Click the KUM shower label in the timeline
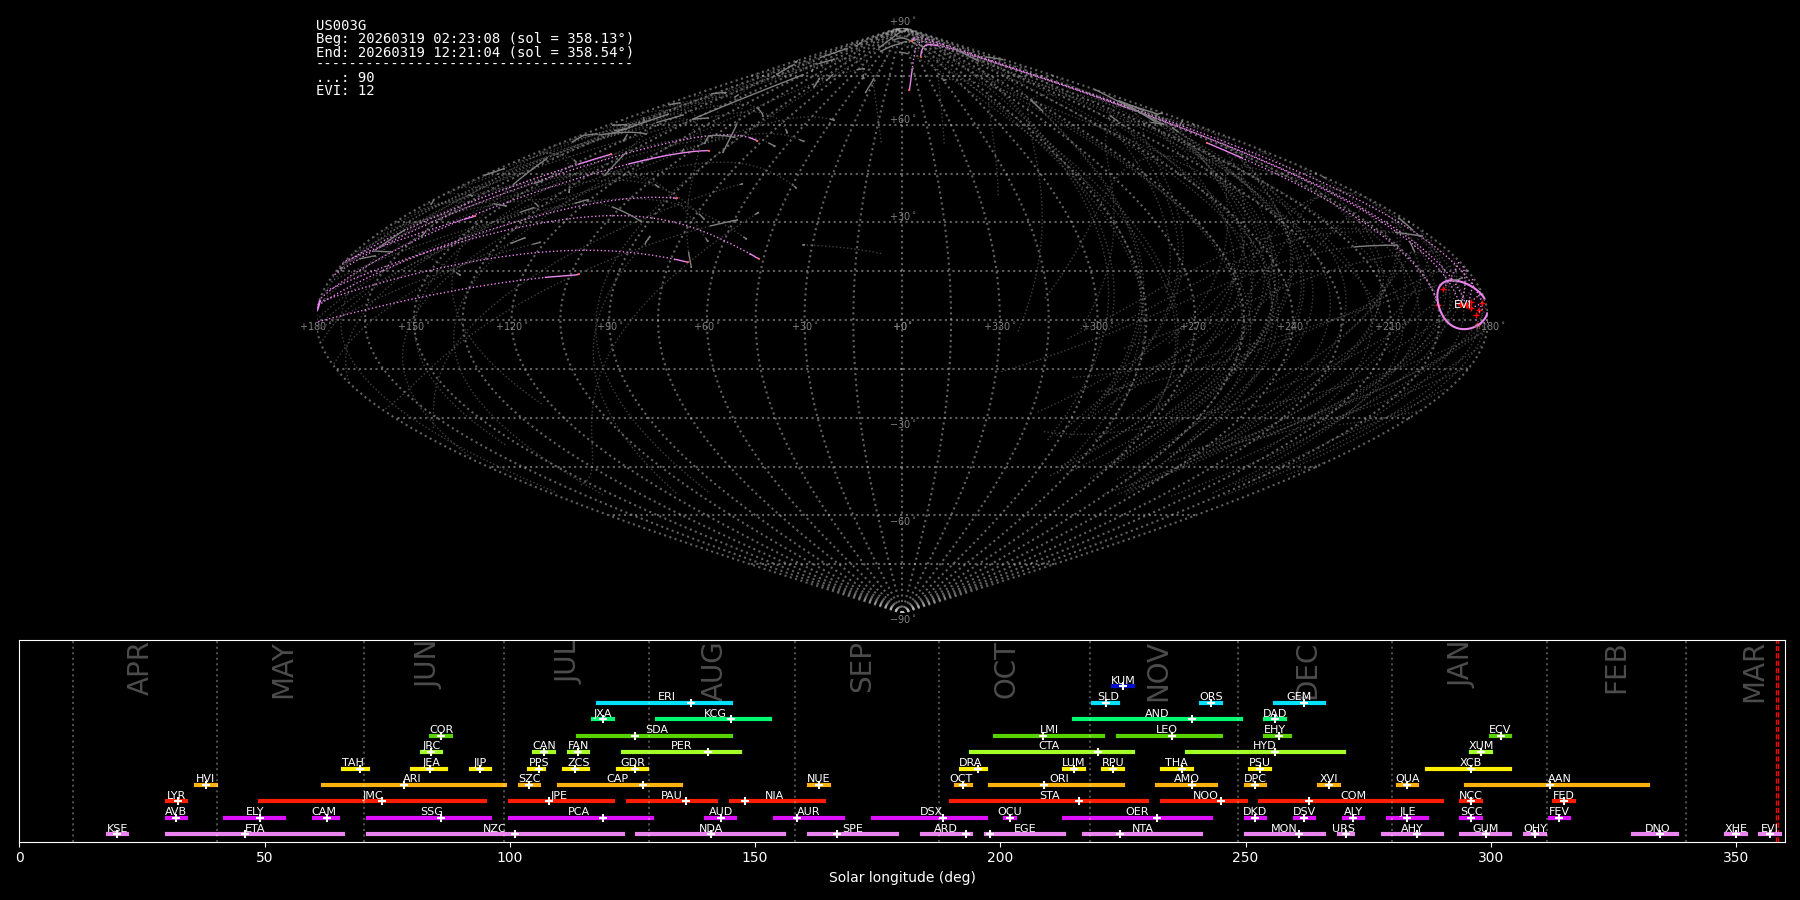The image size is (1800, 900). point(1123,681)
